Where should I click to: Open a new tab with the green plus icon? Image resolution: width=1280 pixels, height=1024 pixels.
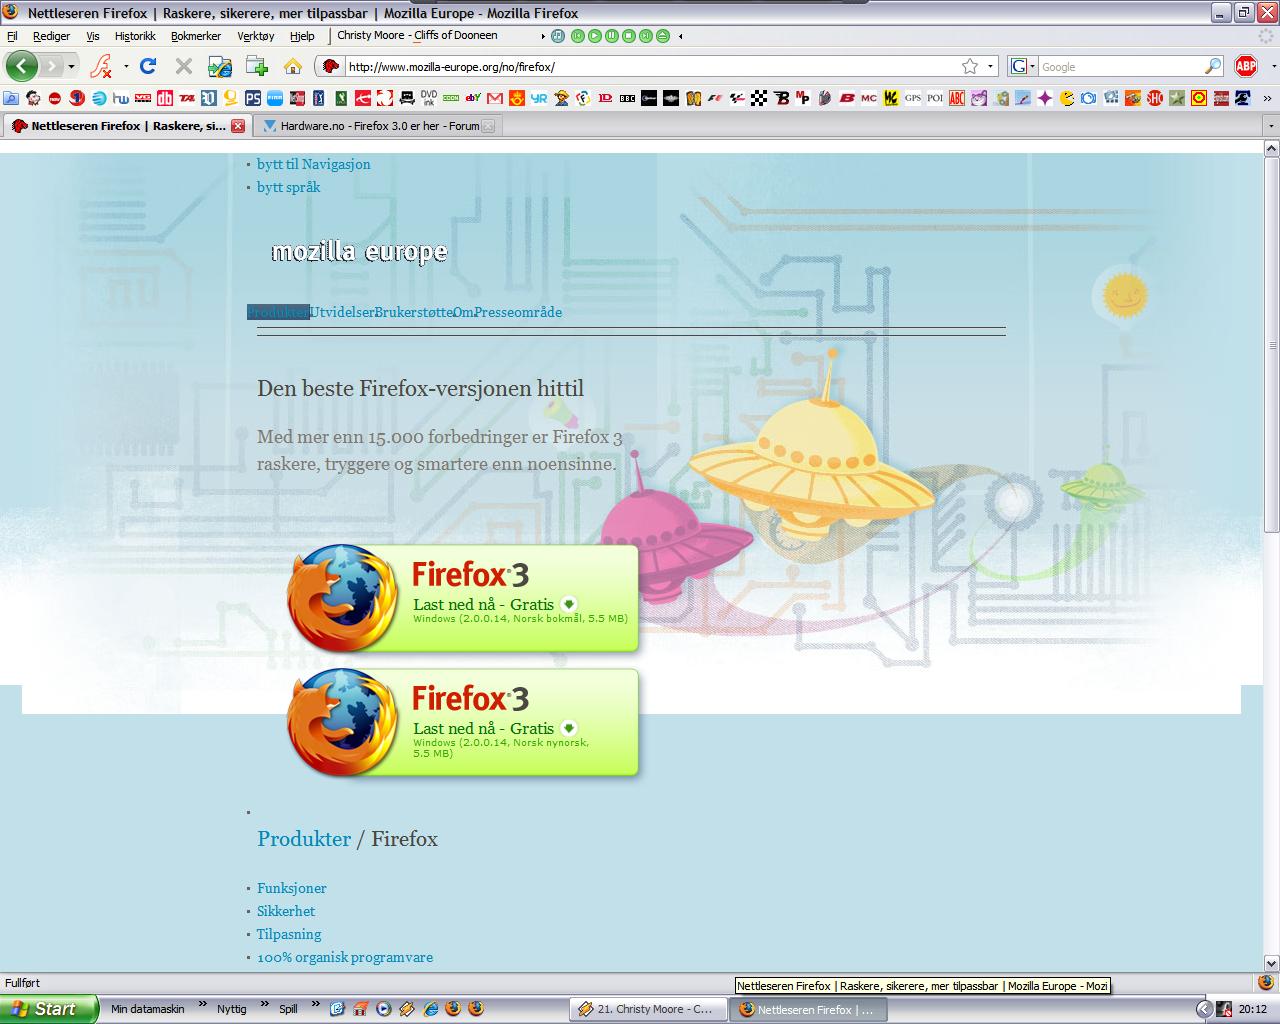pos(257,66)
